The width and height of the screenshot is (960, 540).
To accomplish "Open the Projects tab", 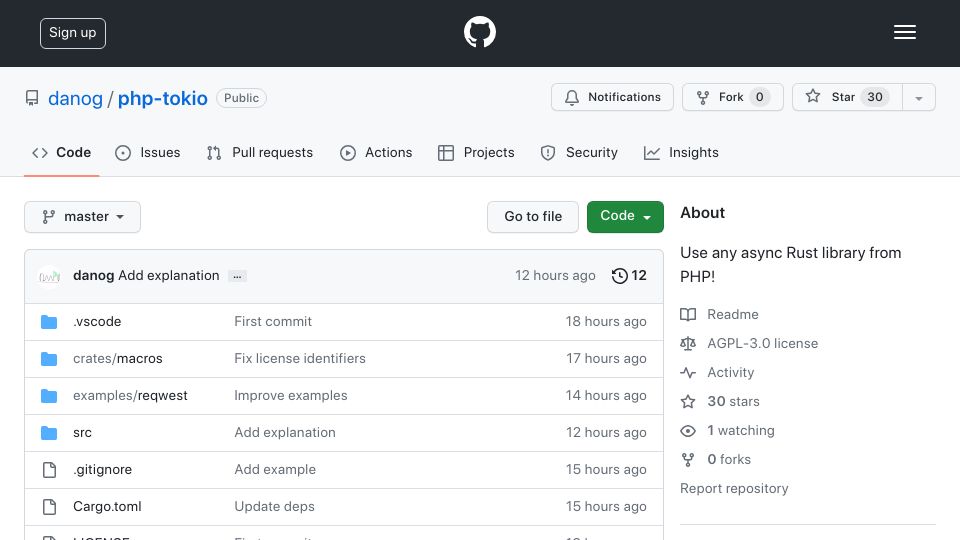I will coord(476,152).
